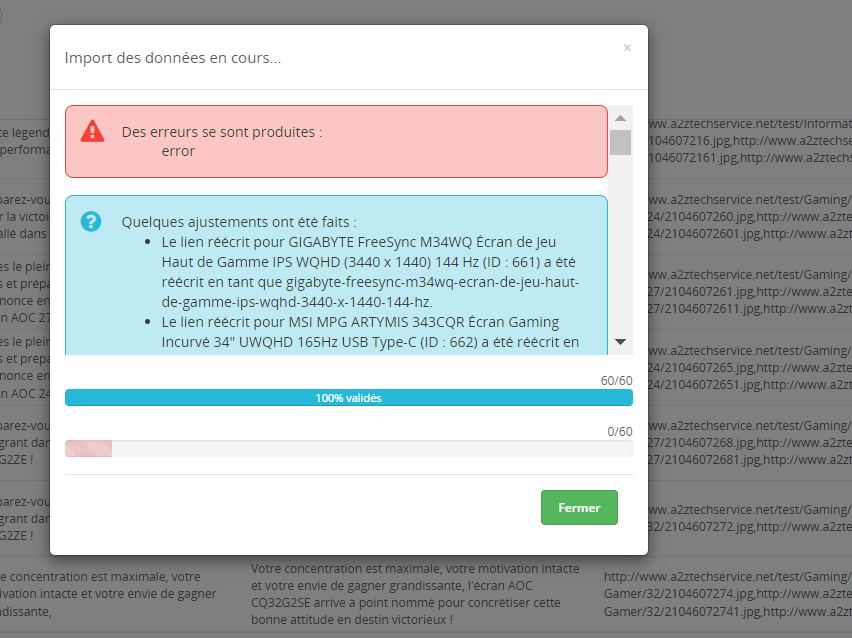This screenshot has height=638, width=852.
Task: Click the MSI MPG ARTYMIS 343CQR rewrite entry
Action: [x=369, y=332]
